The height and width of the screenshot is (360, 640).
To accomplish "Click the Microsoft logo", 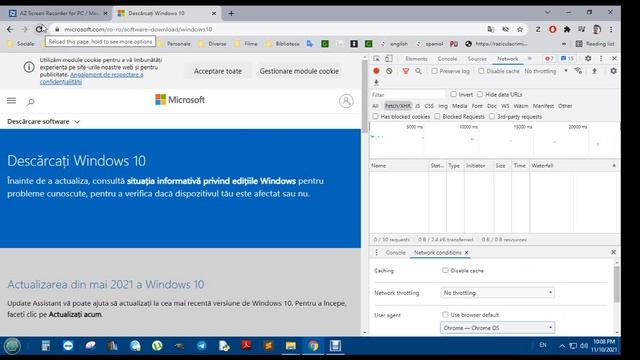I will [180, 100].
